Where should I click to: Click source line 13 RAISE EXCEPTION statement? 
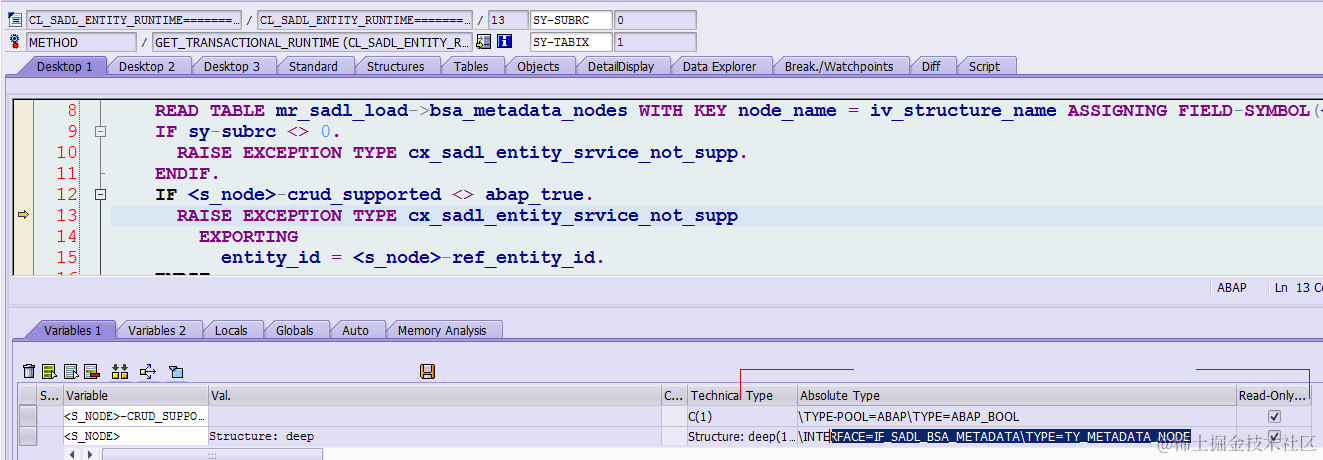point(457,215)
